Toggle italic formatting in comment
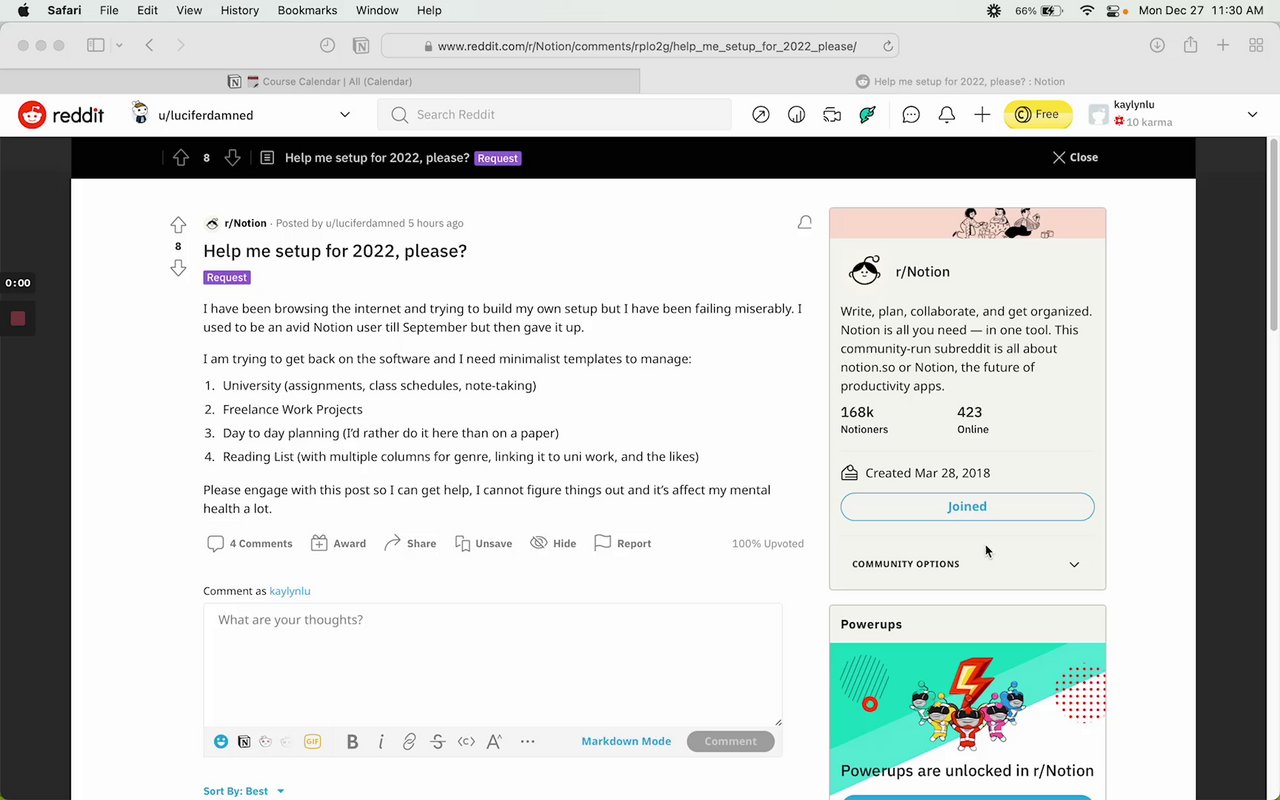 [381, 742]
